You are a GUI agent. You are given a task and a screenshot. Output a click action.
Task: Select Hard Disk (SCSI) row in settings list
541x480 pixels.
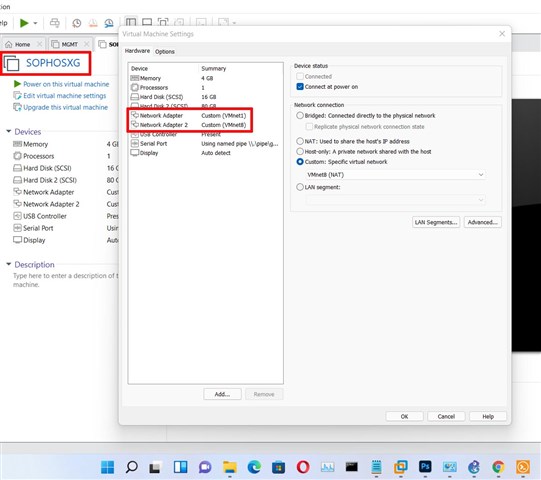pos(205,97)
